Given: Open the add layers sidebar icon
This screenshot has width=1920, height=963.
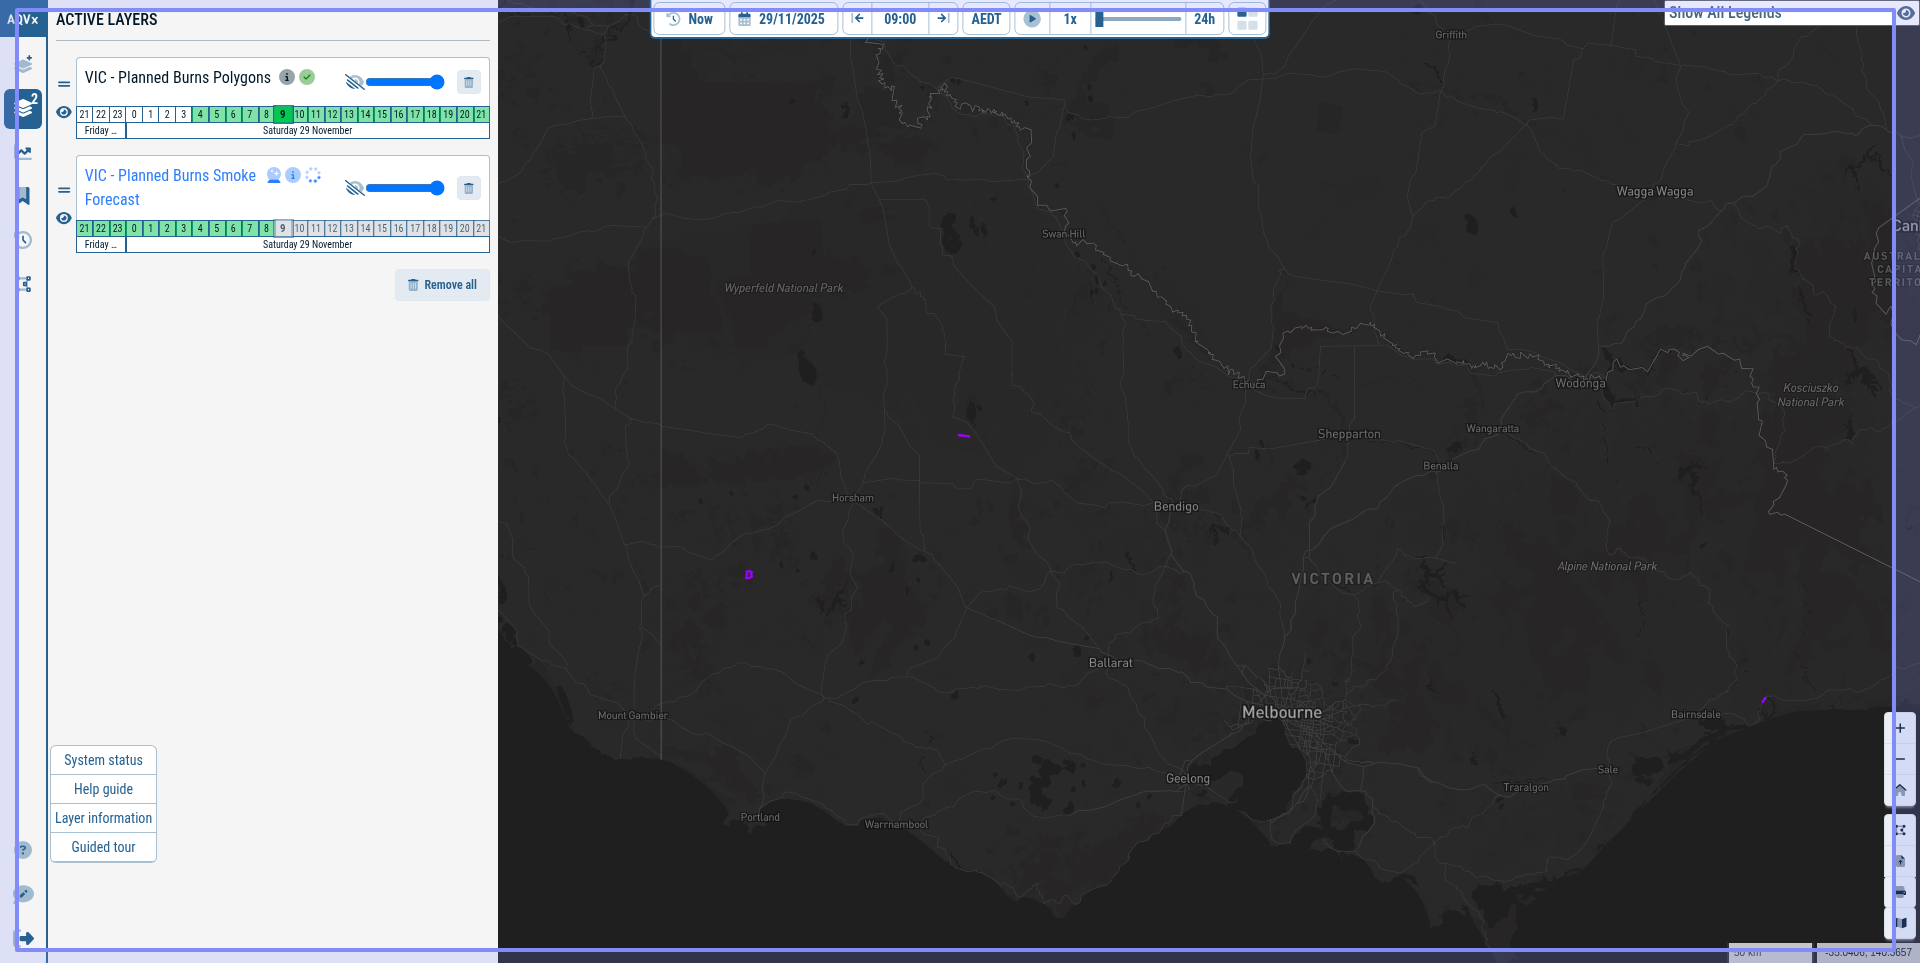Looking at the screenshot, I should 24,64.
